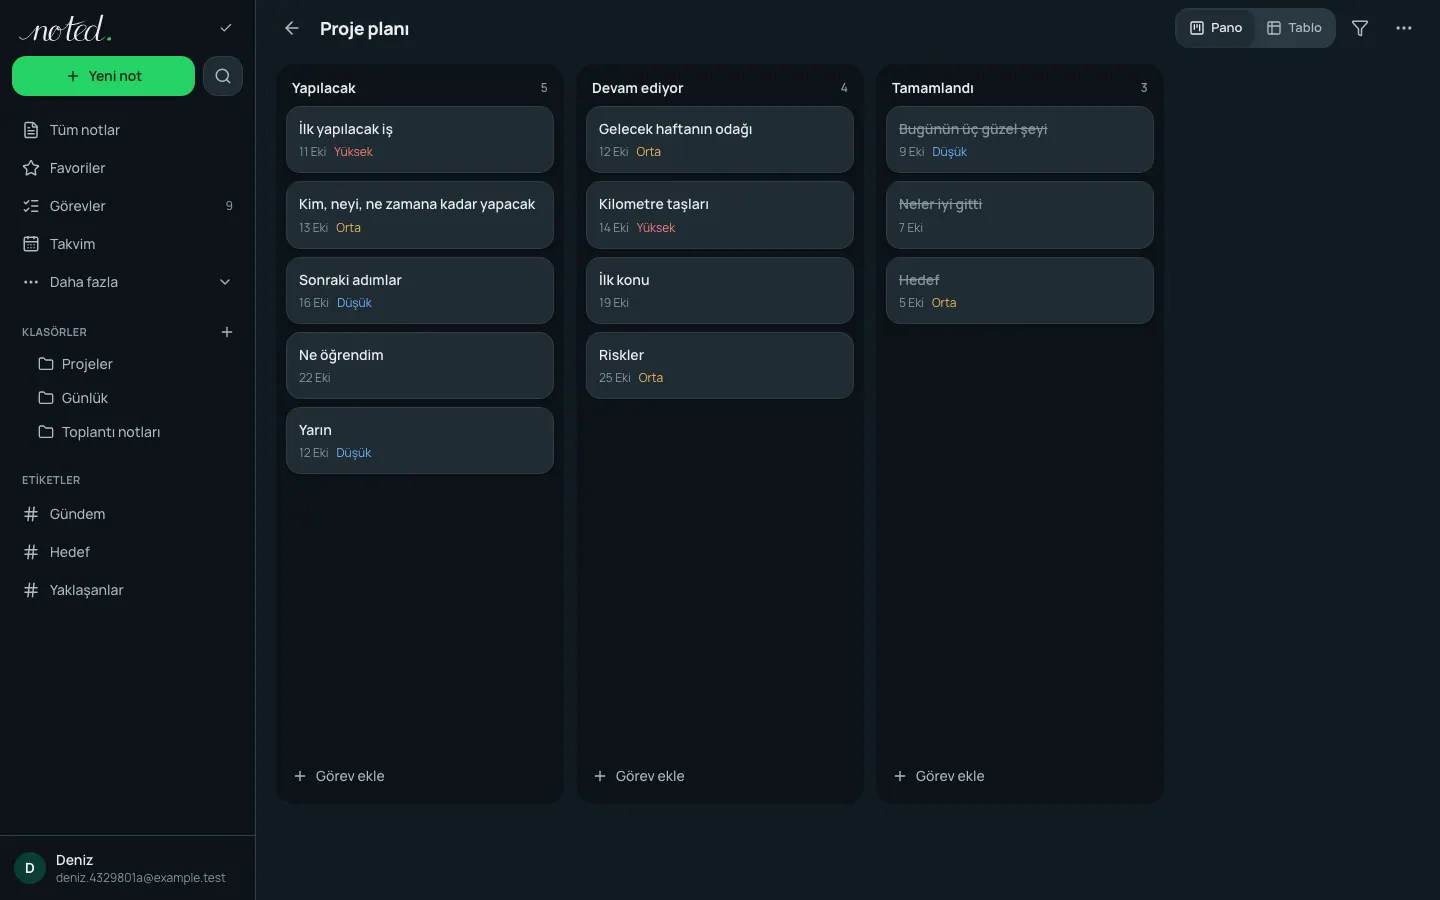Click the hash icon next to Yaklaşanlar
Viewport: 1440px width, 900px height.
[31, 590]
